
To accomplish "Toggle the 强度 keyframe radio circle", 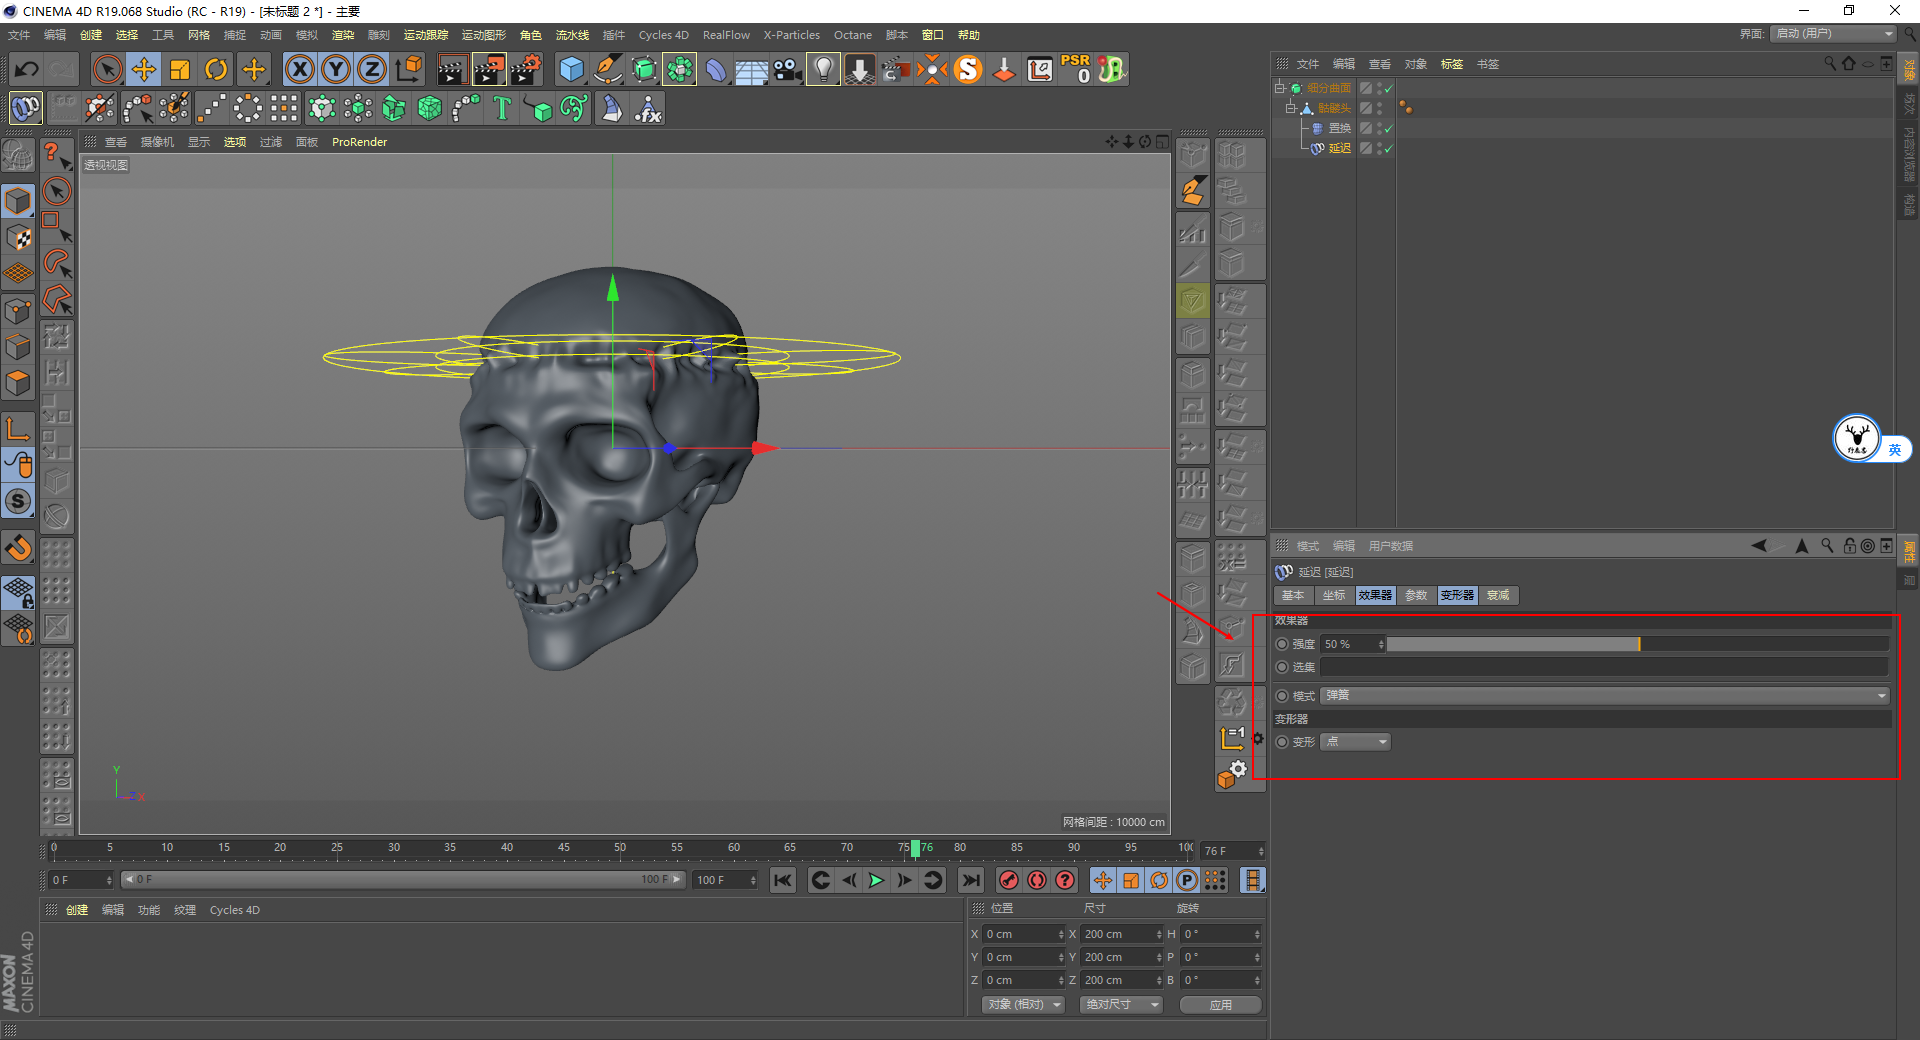I will (x=1282, y=644).
